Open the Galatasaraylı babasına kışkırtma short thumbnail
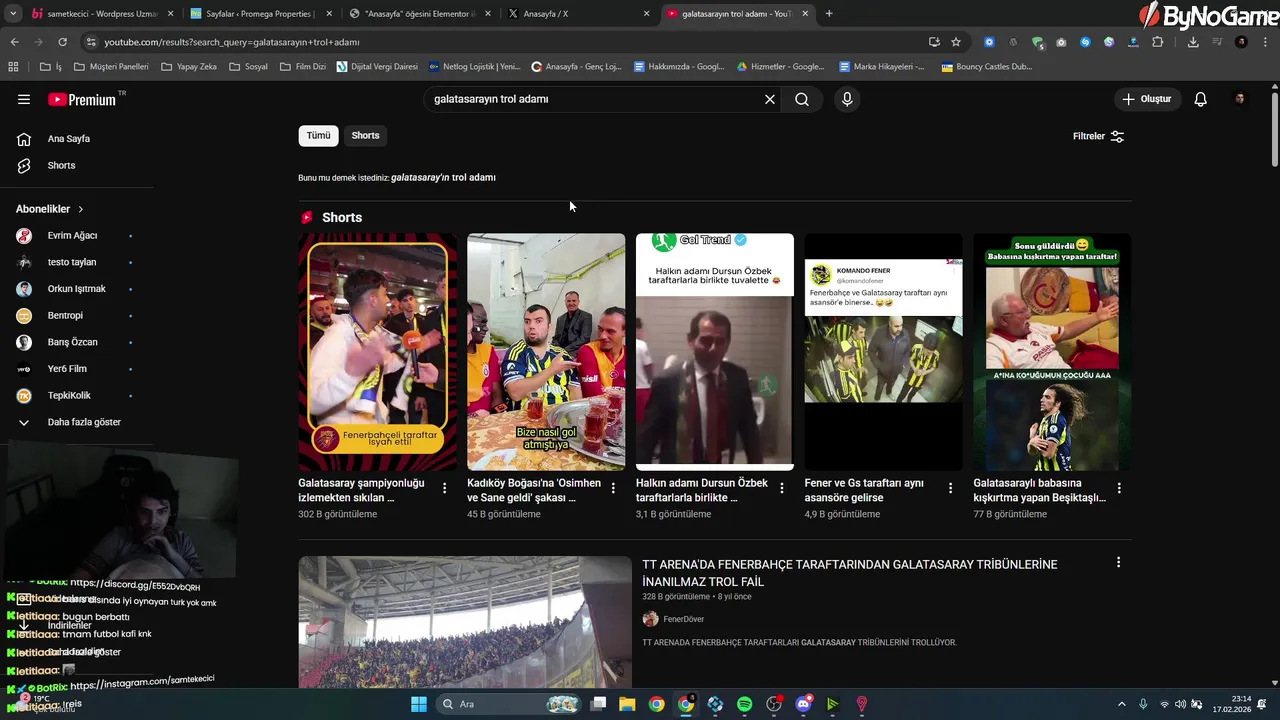The height and width of the screenshot is (720, 1280). [1052, 352]
